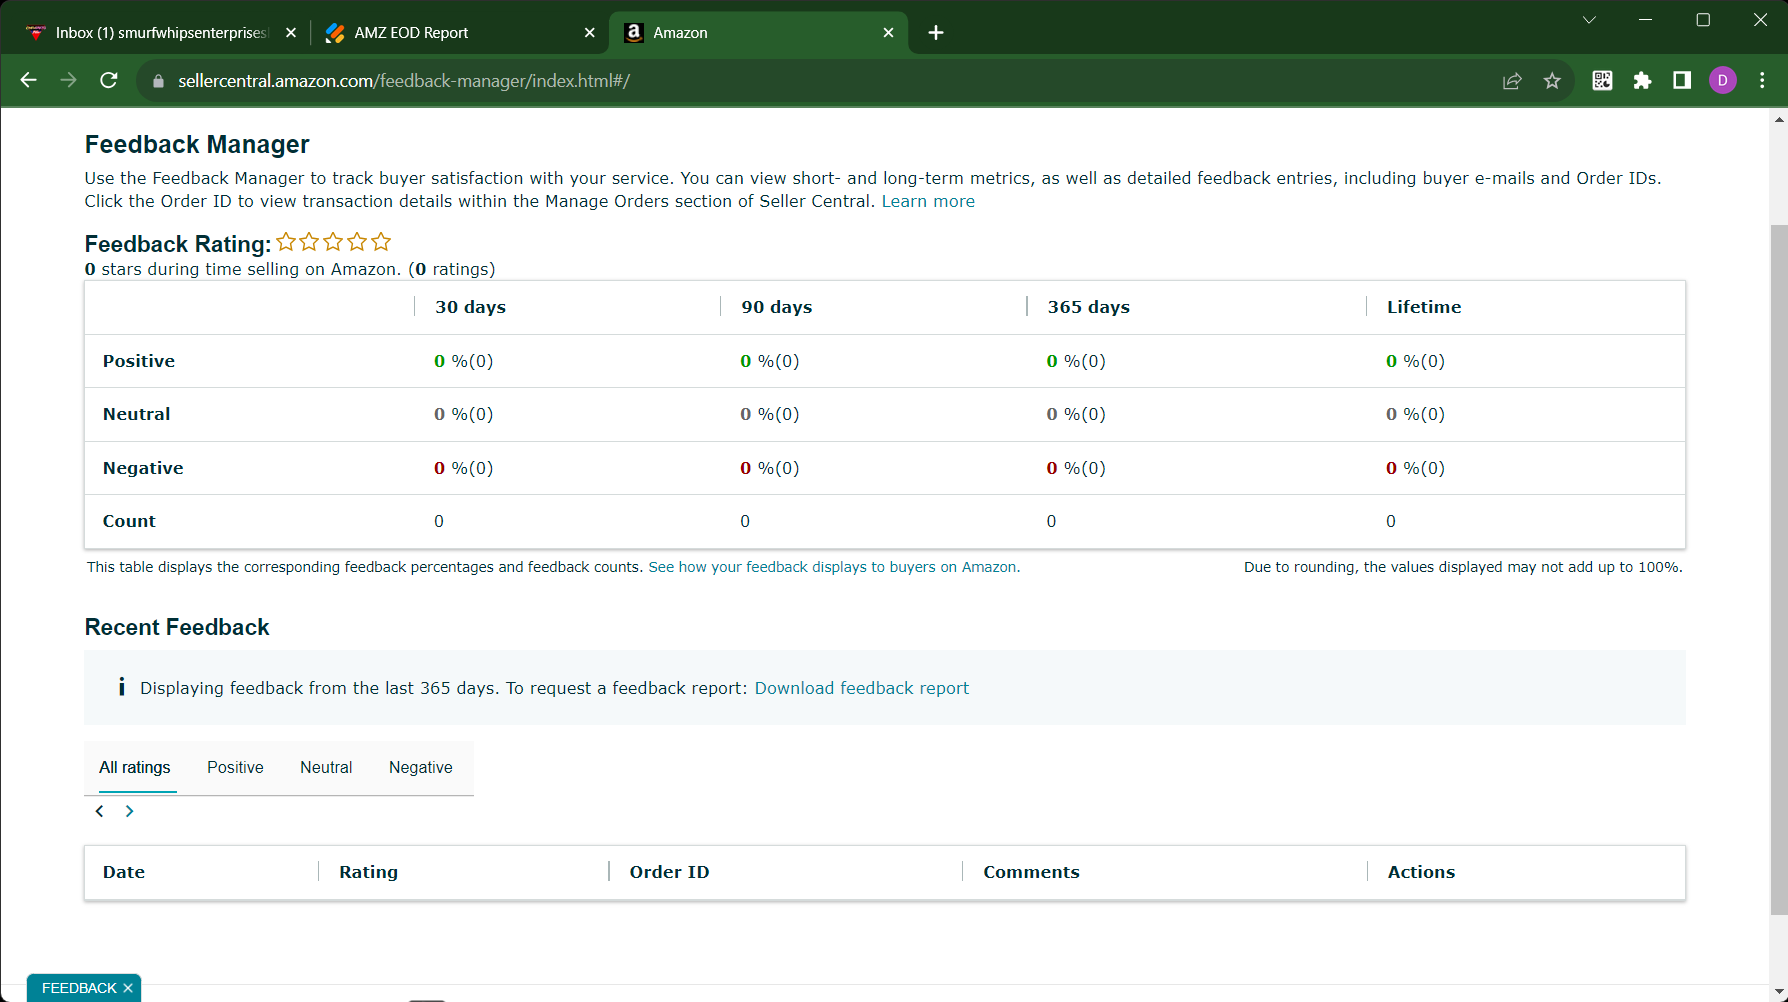Click the 365 days column header
1788x1002 pixels.
click(1088, 307)
